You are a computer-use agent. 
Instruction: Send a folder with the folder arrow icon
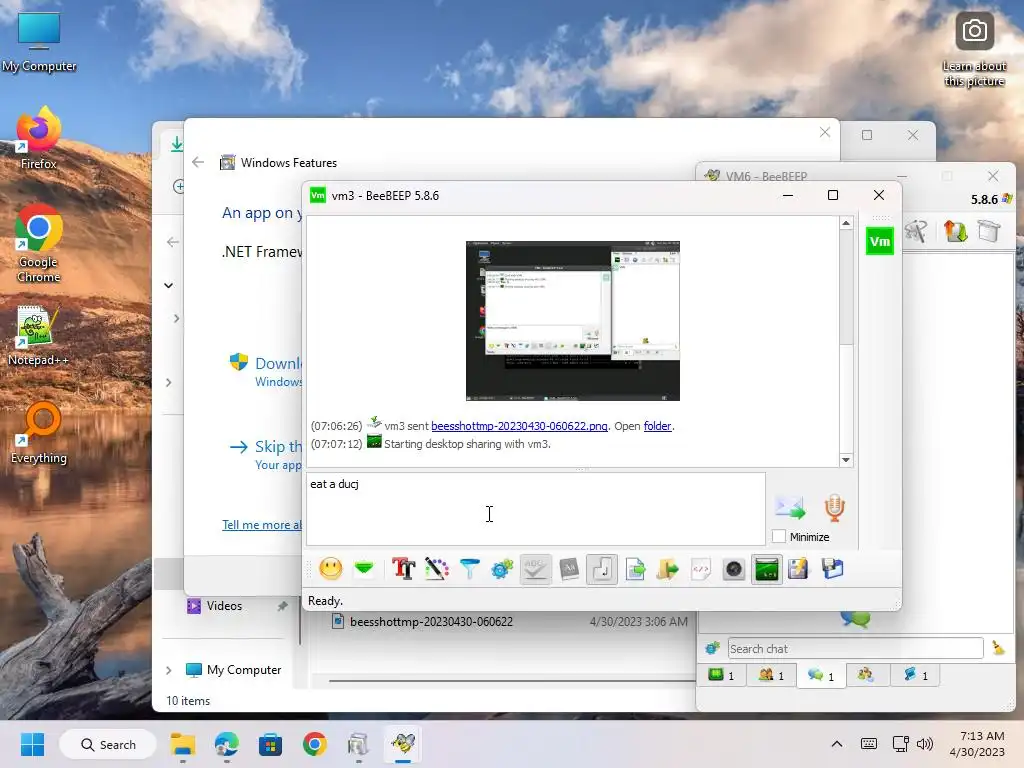(x=668, y=569)
